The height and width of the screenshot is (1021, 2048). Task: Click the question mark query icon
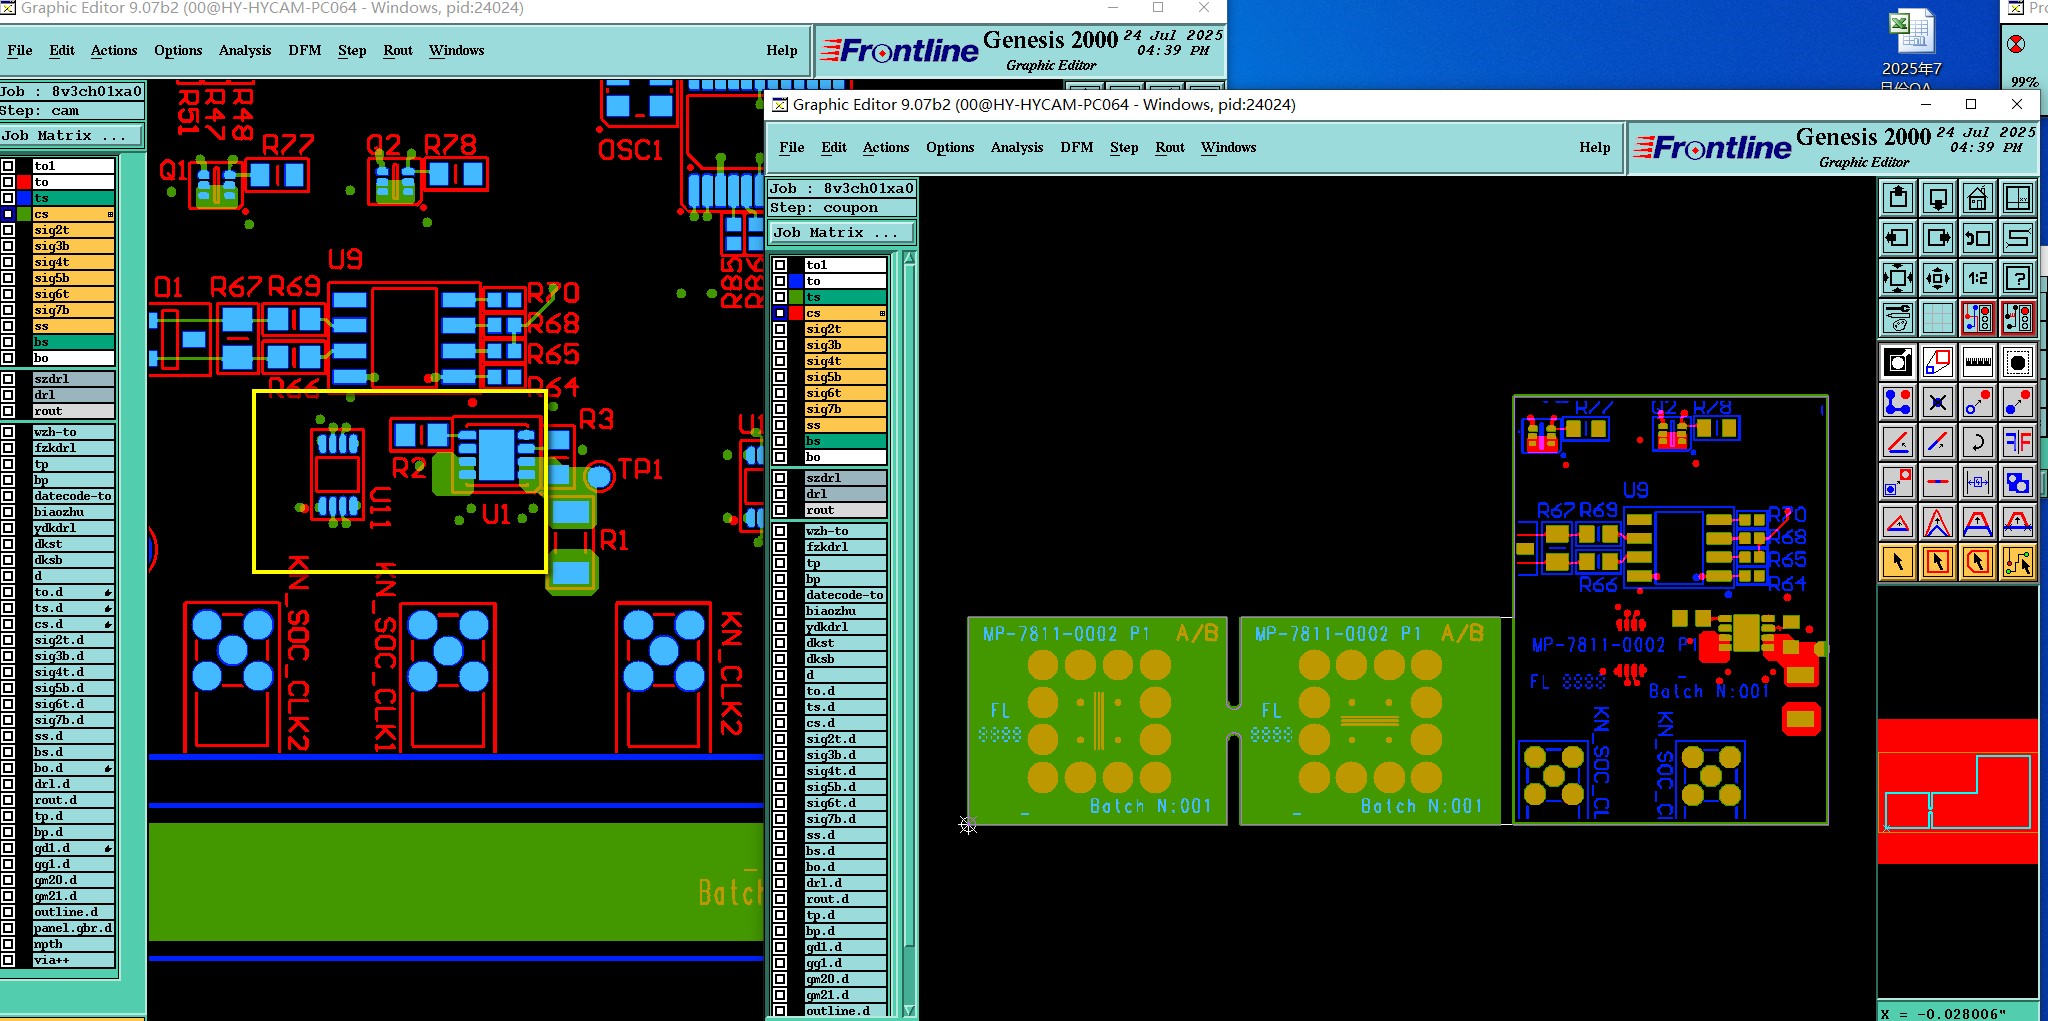point(2018,278)
